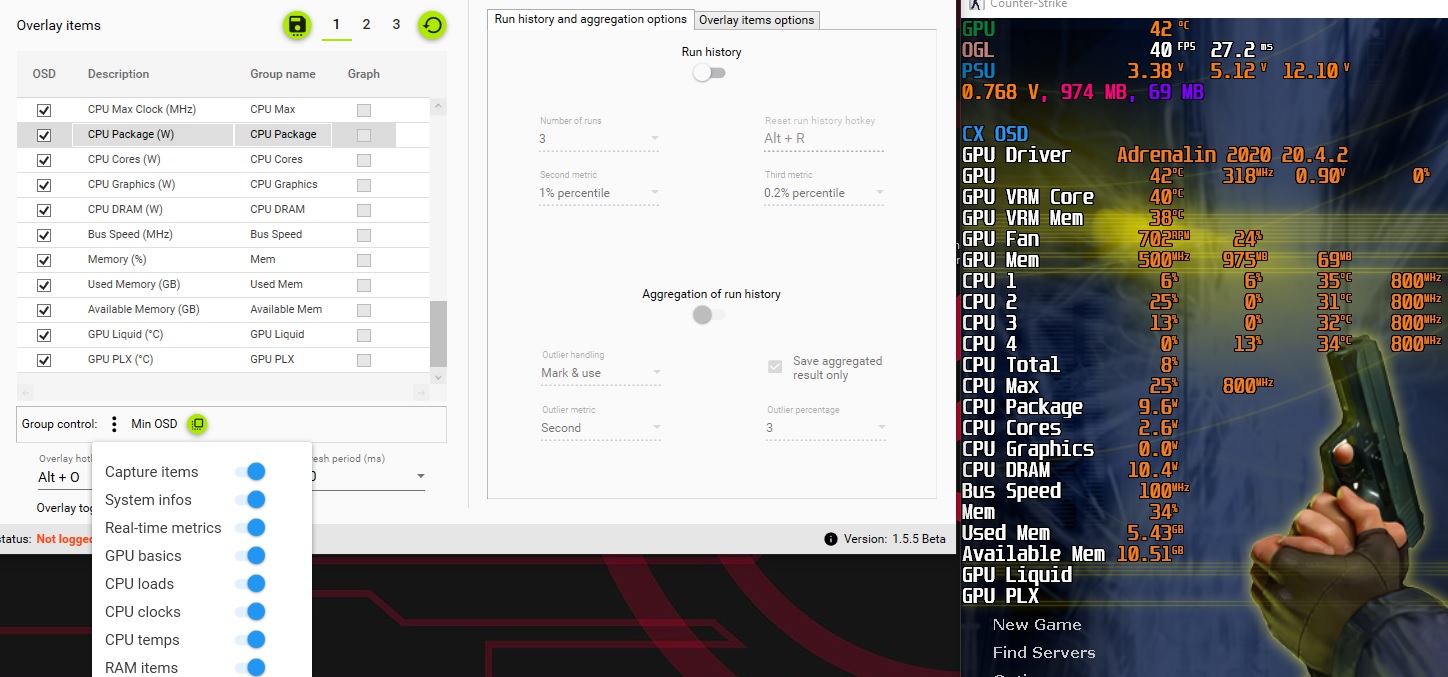Click the green save overlay configuration icon

[296, 25]
